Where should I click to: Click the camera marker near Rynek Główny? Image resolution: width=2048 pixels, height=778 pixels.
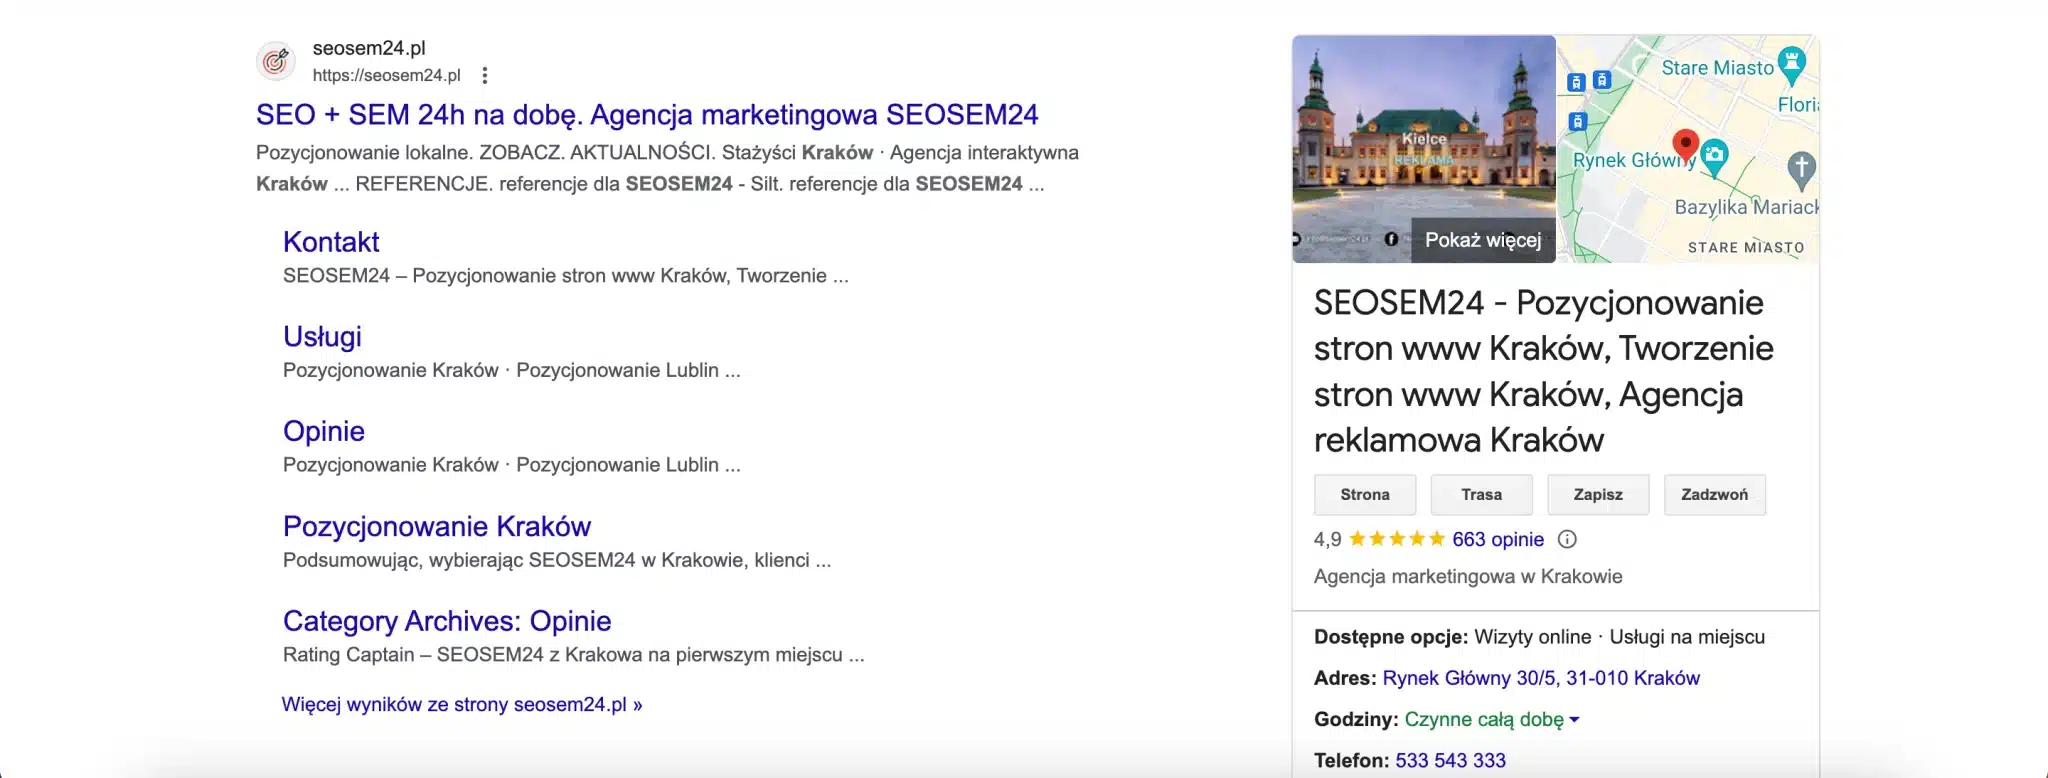click(x=1715, y=158)
